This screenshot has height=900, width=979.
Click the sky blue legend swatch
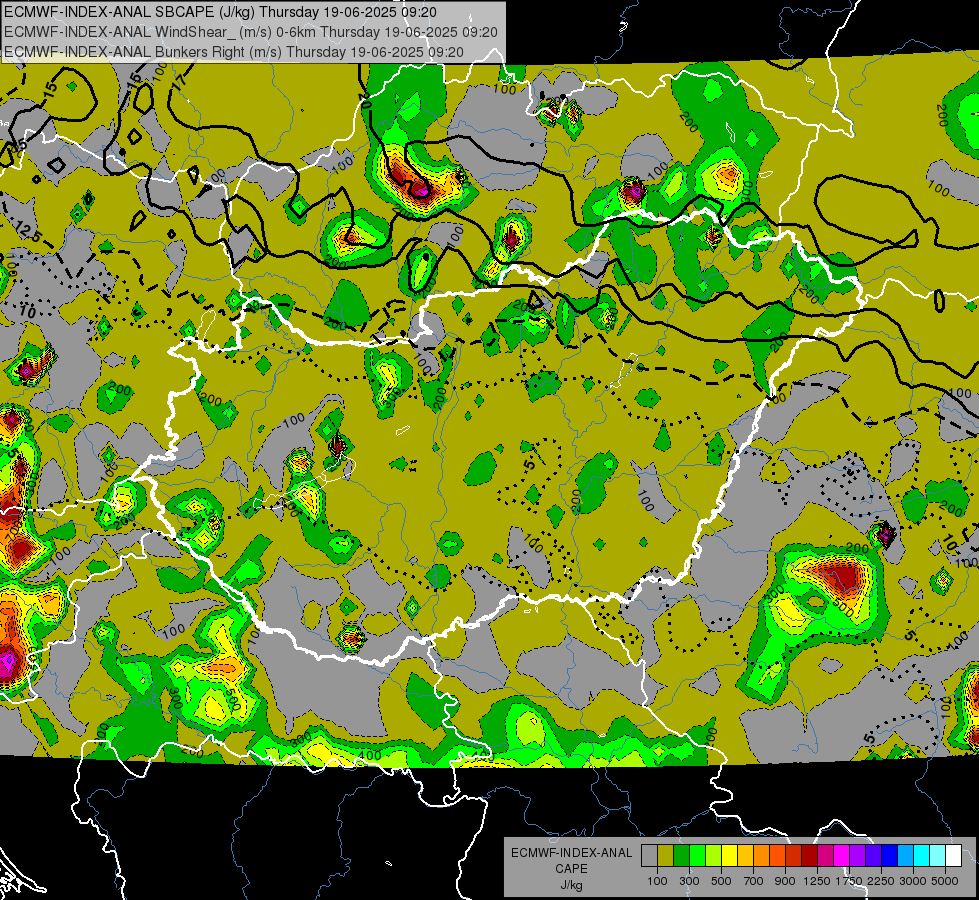click(905, 856)
